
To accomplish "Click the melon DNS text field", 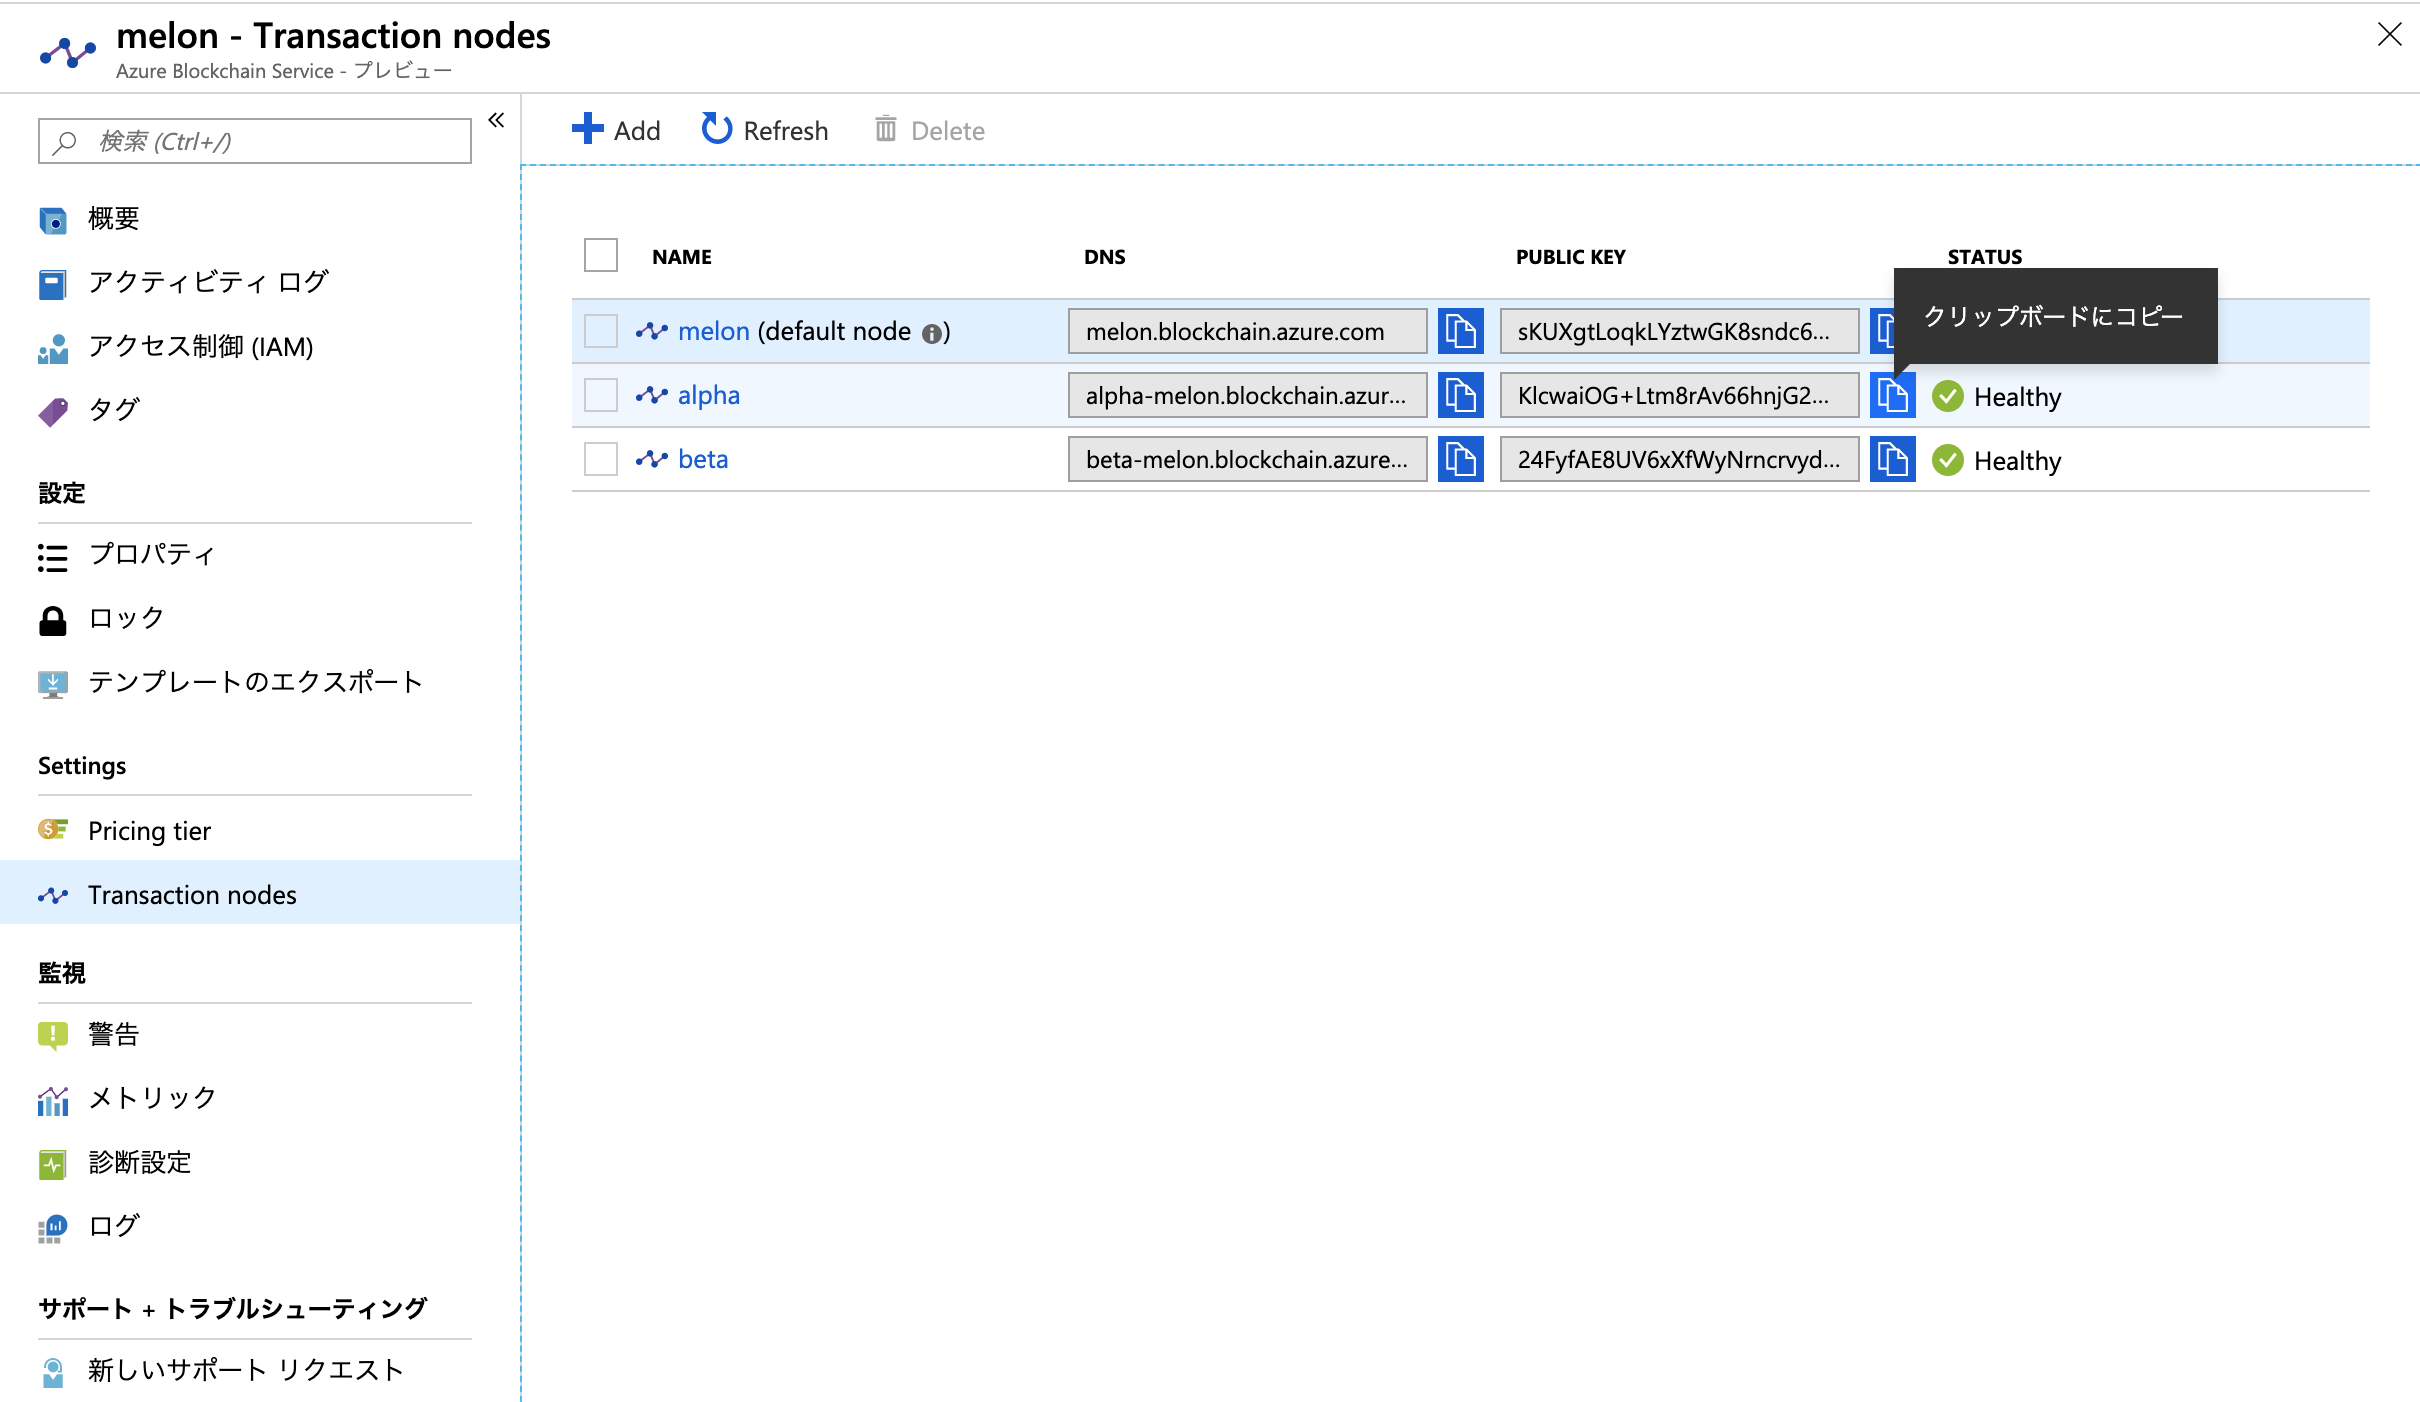I will click(1247, 331).
